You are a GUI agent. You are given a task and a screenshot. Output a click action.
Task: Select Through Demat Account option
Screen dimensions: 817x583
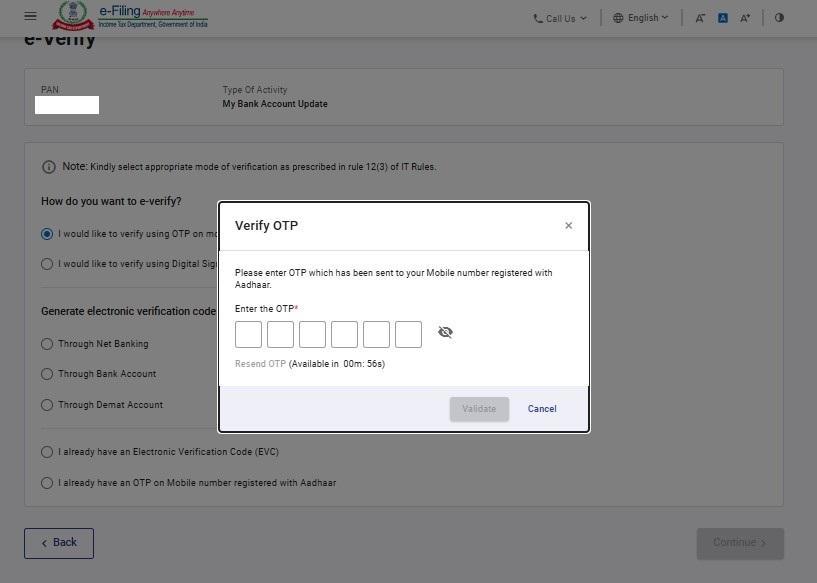click(x=47, y=405)
